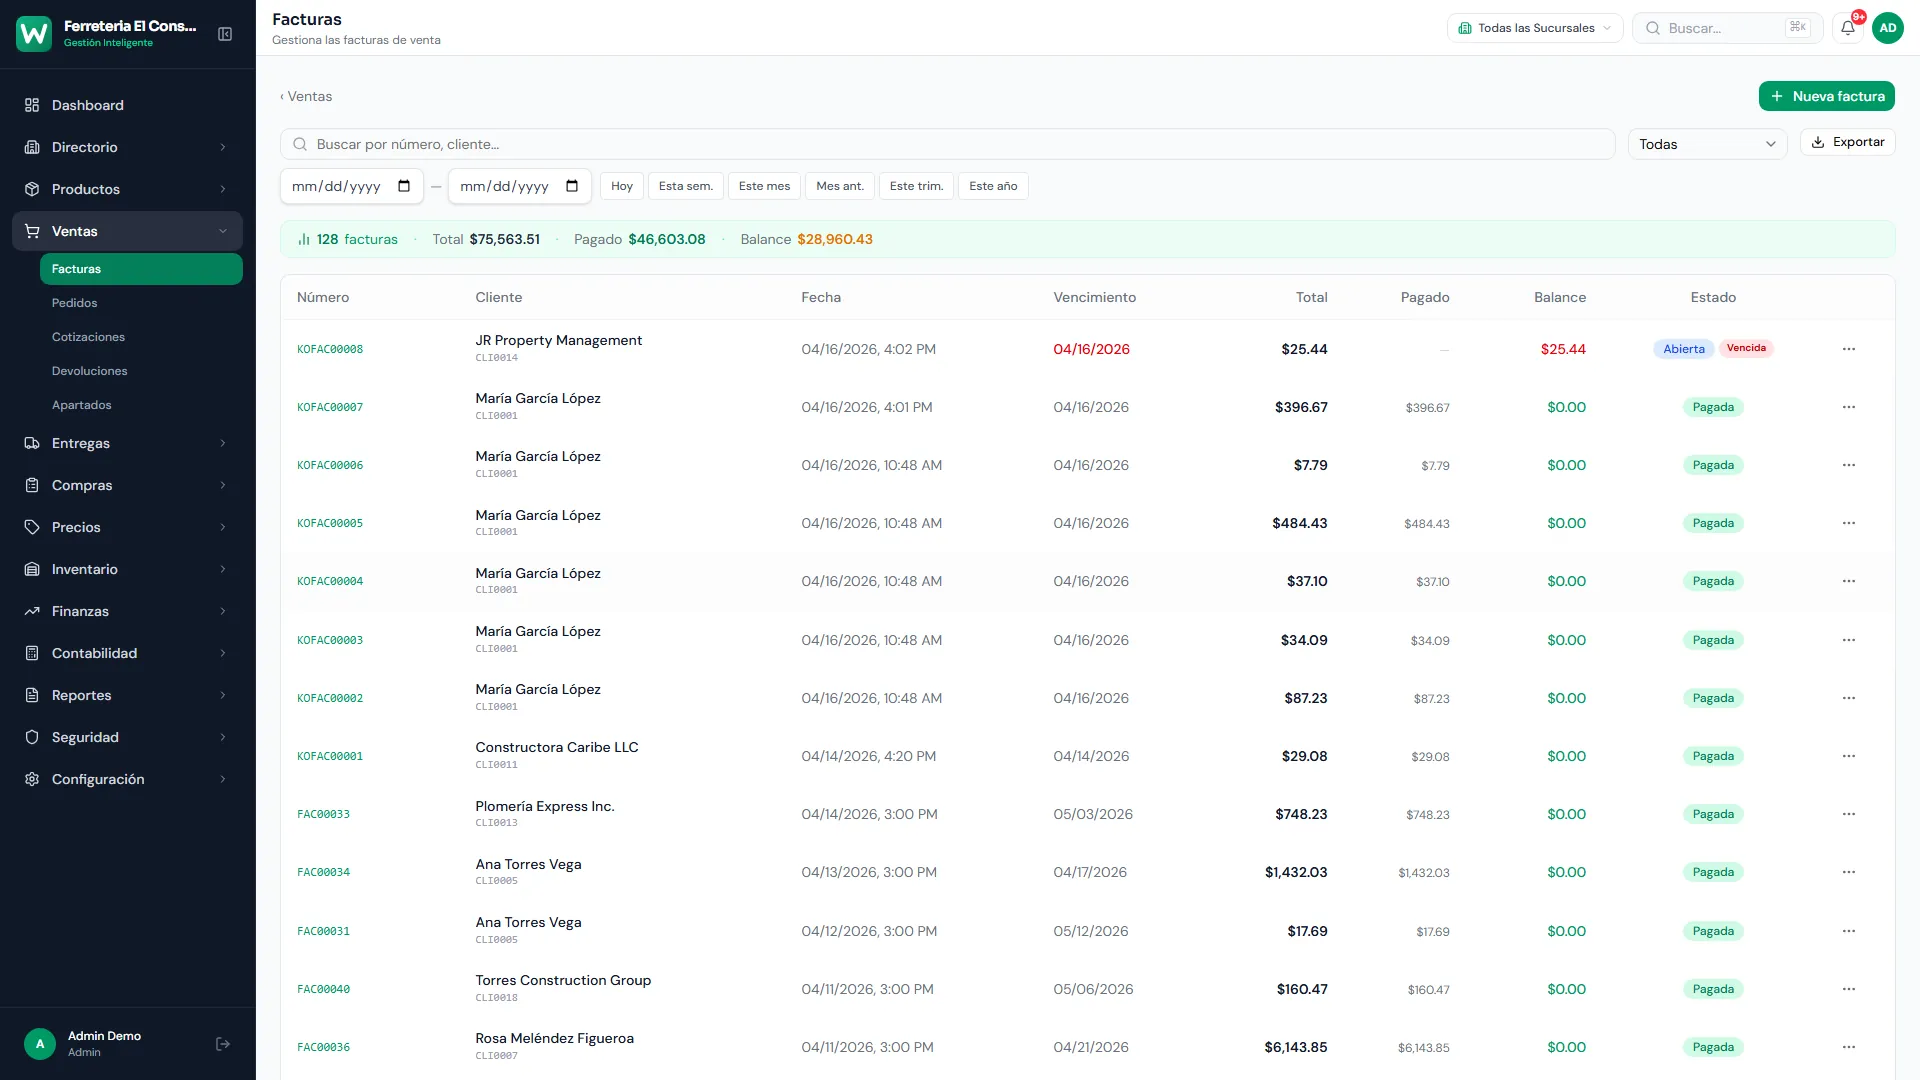Go to Cotizaciones submenu
Screen dimensions: 1920x1080
click(141, 337)
